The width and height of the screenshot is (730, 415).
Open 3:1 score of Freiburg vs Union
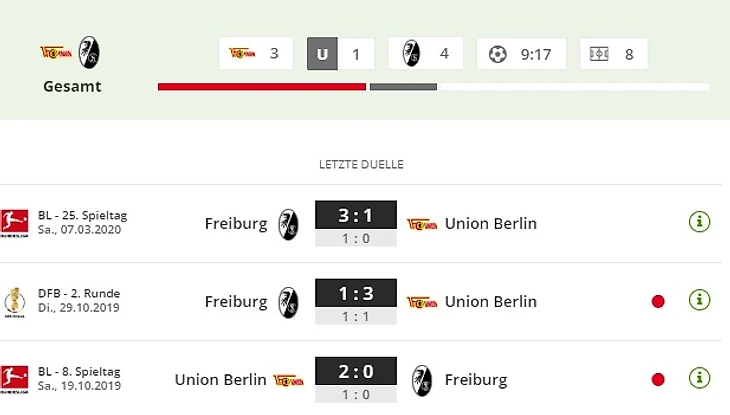click(356, 216)
